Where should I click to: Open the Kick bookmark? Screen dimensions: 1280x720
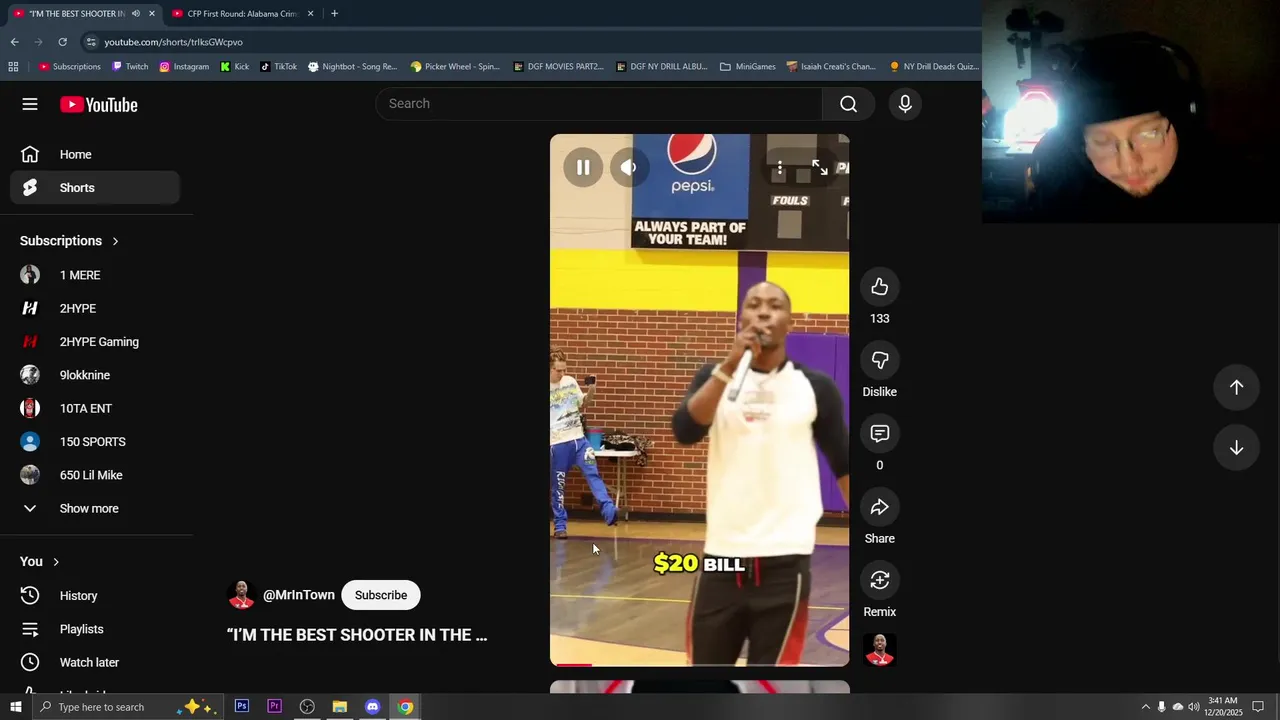(235, 67)
